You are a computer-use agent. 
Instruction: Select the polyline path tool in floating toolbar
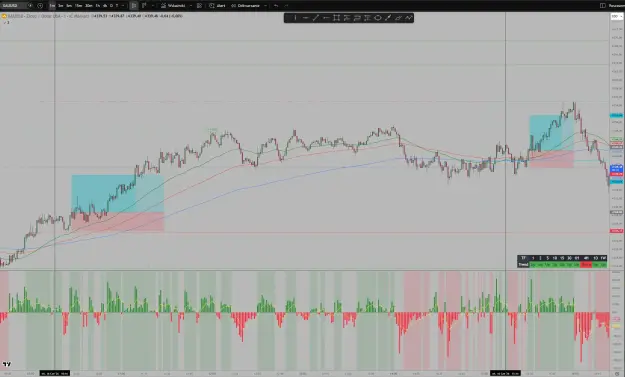[409, 18]
